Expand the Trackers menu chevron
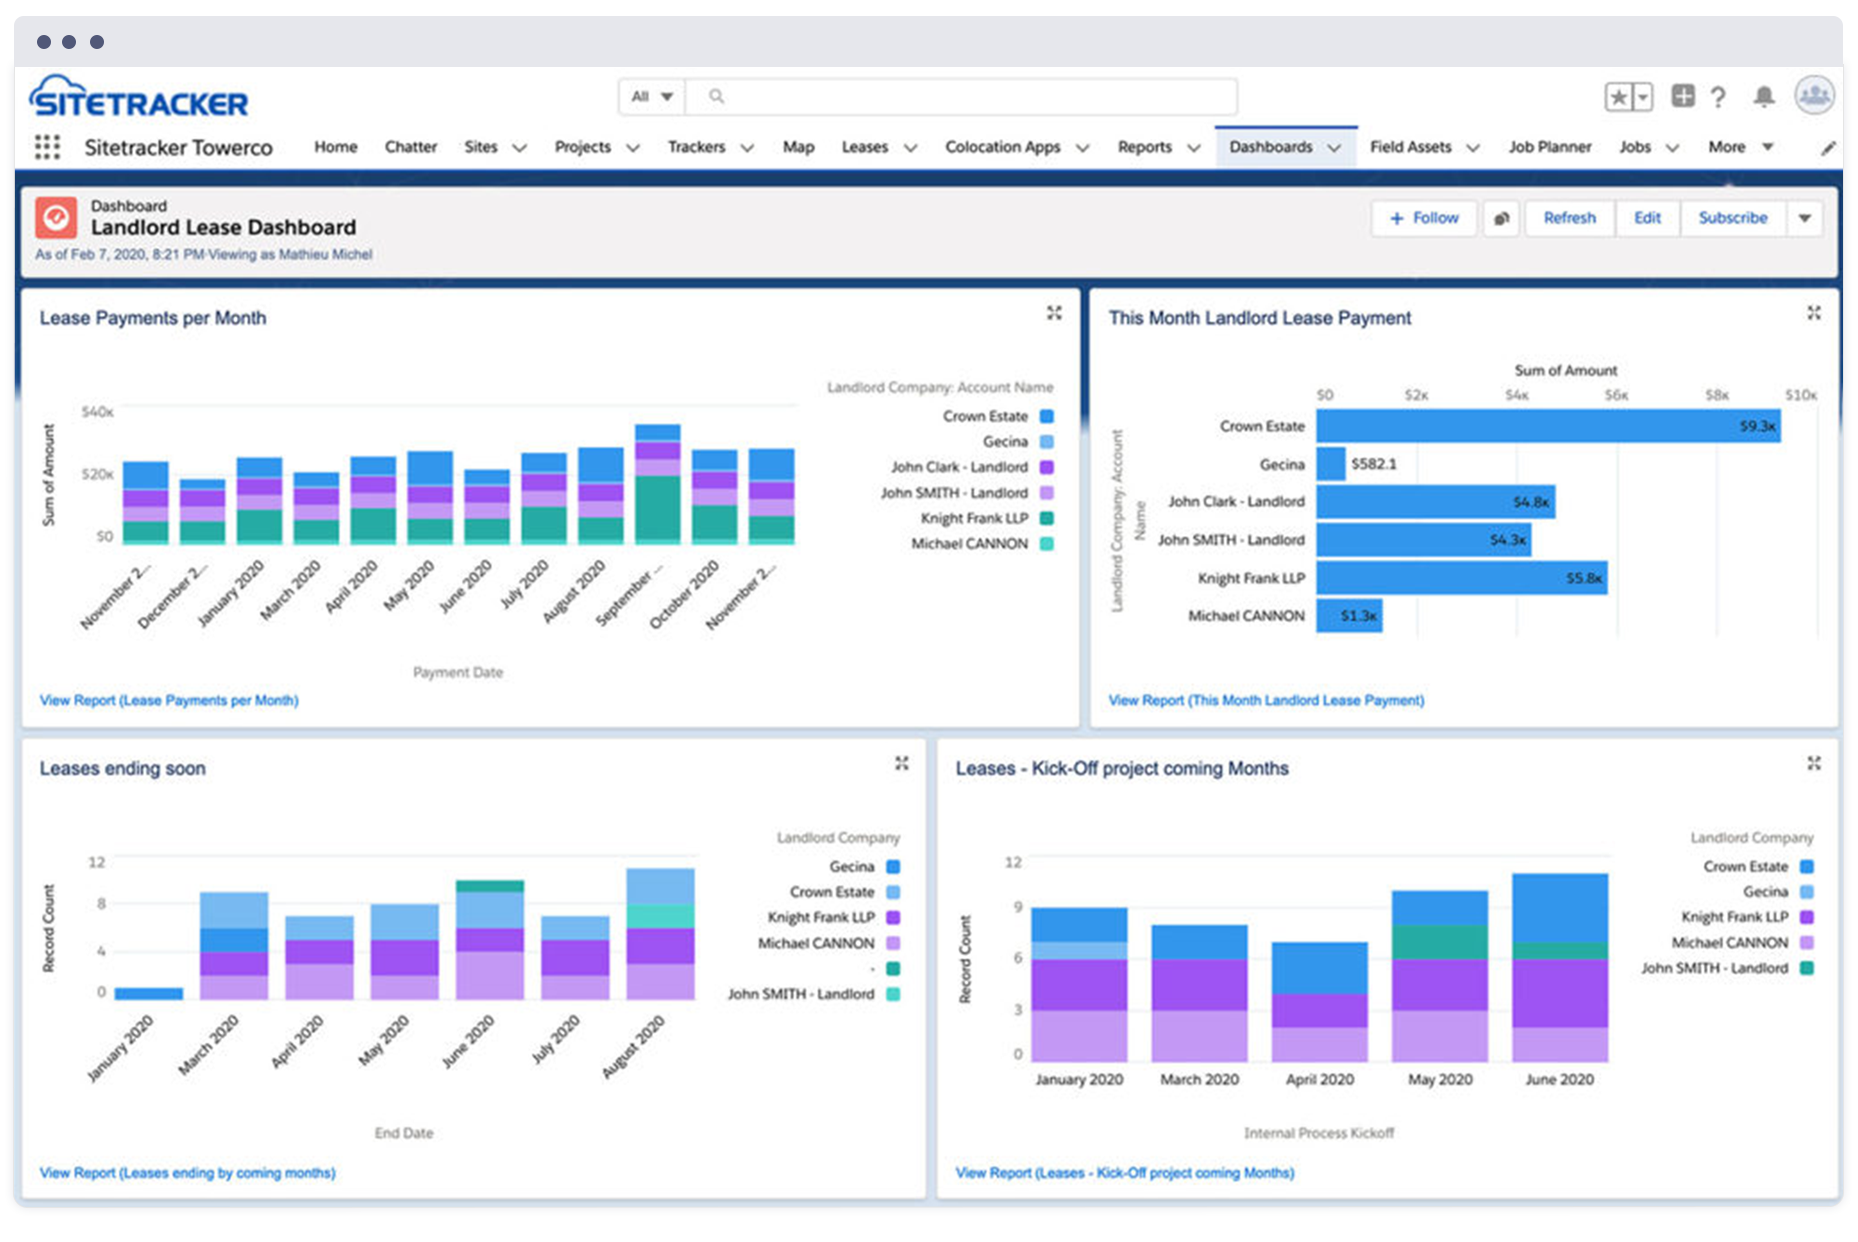 point(747,148)
